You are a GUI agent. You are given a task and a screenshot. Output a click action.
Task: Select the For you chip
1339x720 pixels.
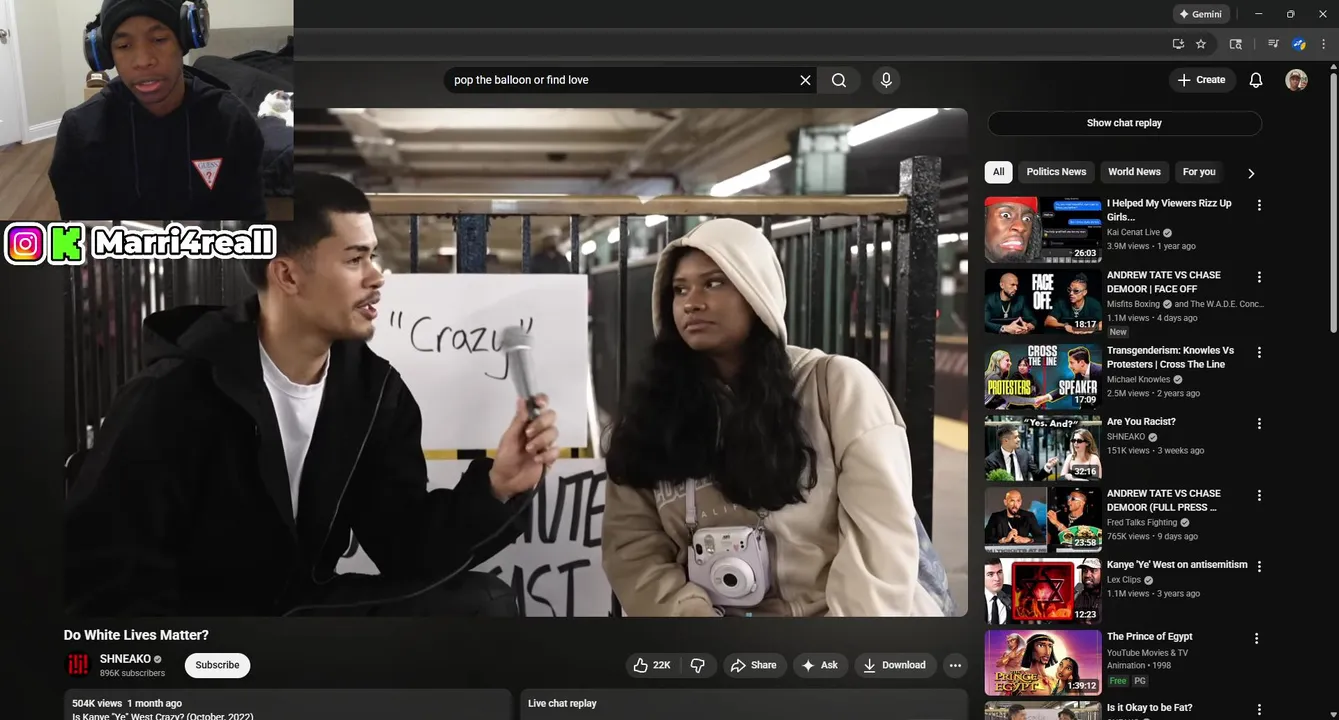click(1199, 172)
